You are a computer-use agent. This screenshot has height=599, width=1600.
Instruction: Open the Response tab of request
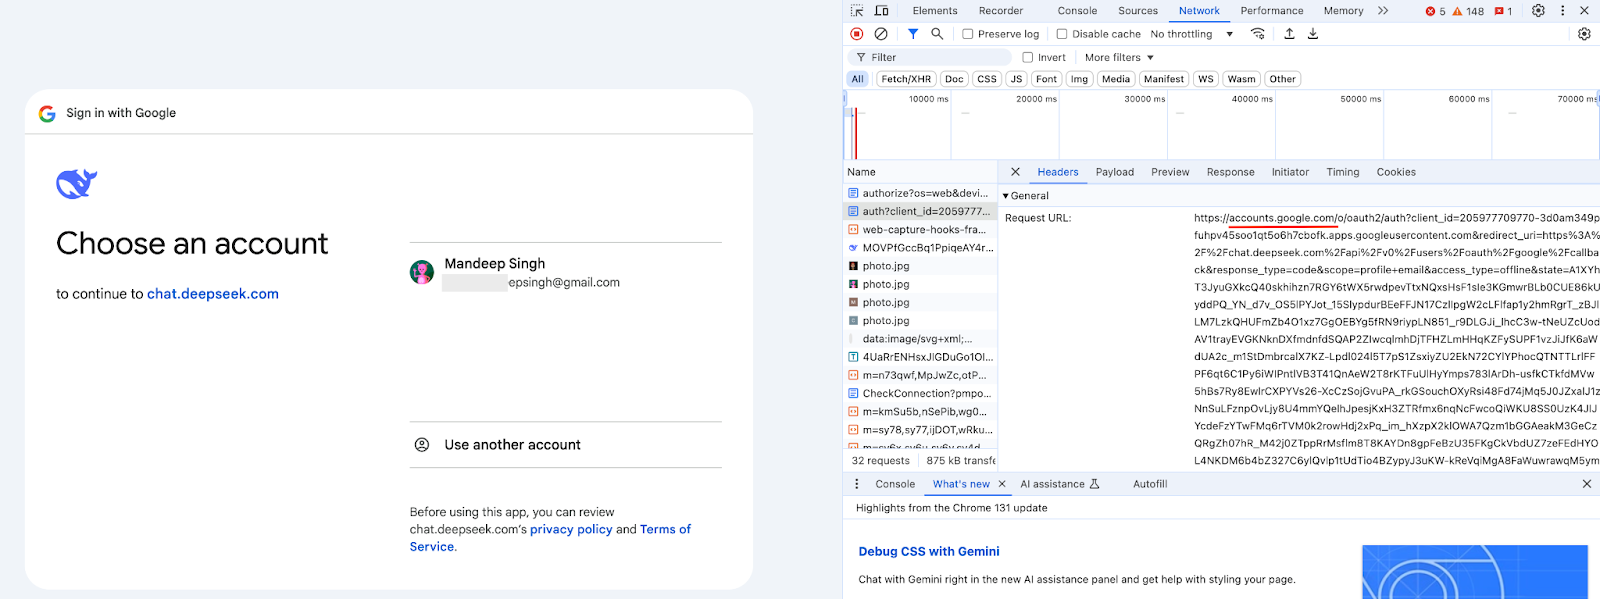1230,172
